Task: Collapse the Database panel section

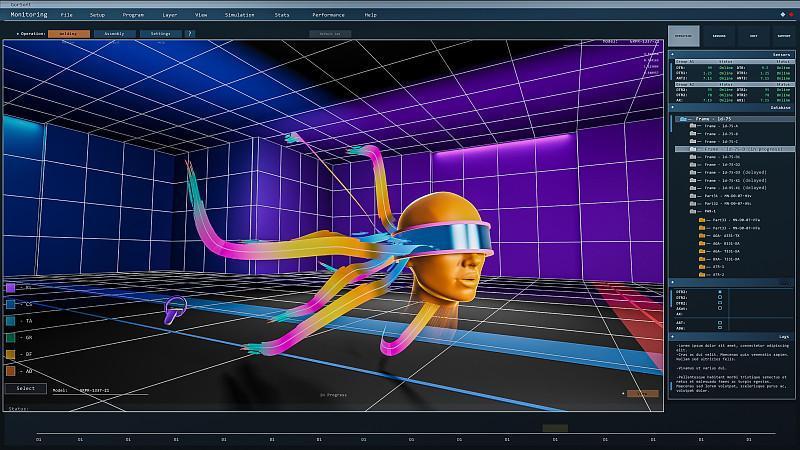Action: point(672,108)
